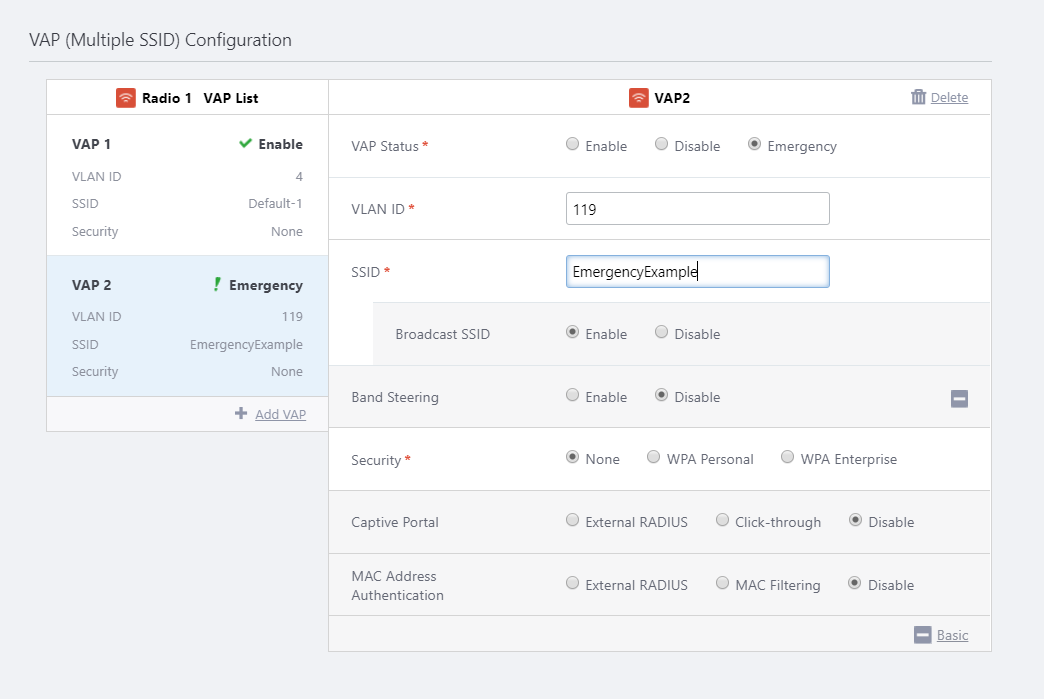Set VAP Status to Enable

pos(573,145)
